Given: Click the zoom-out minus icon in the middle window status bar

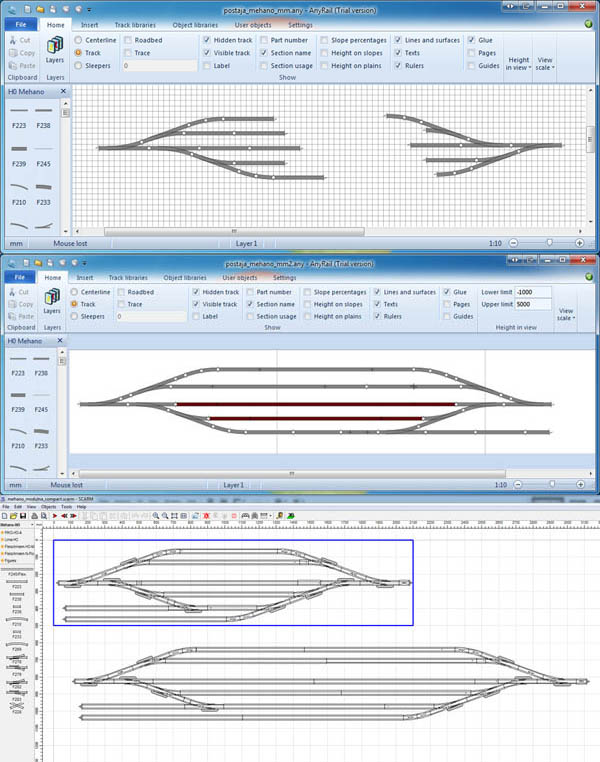Looking at the screenshot, I should pos(514,484).
